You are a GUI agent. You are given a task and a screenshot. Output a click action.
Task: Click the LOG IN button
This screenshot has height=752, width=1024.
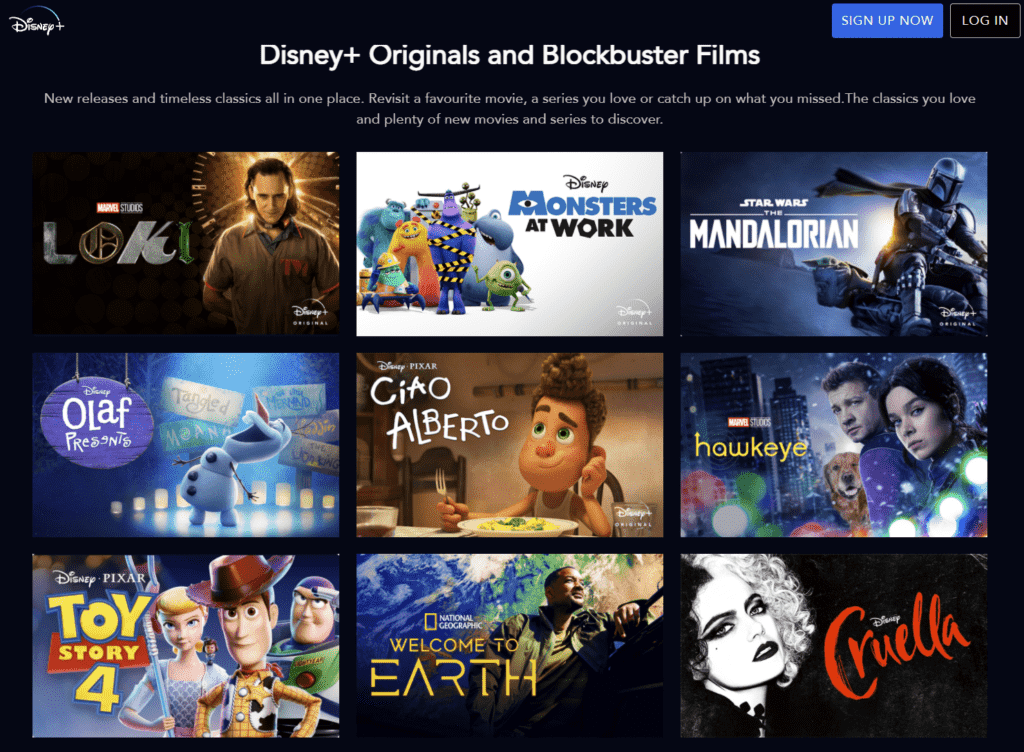(984, 20)
